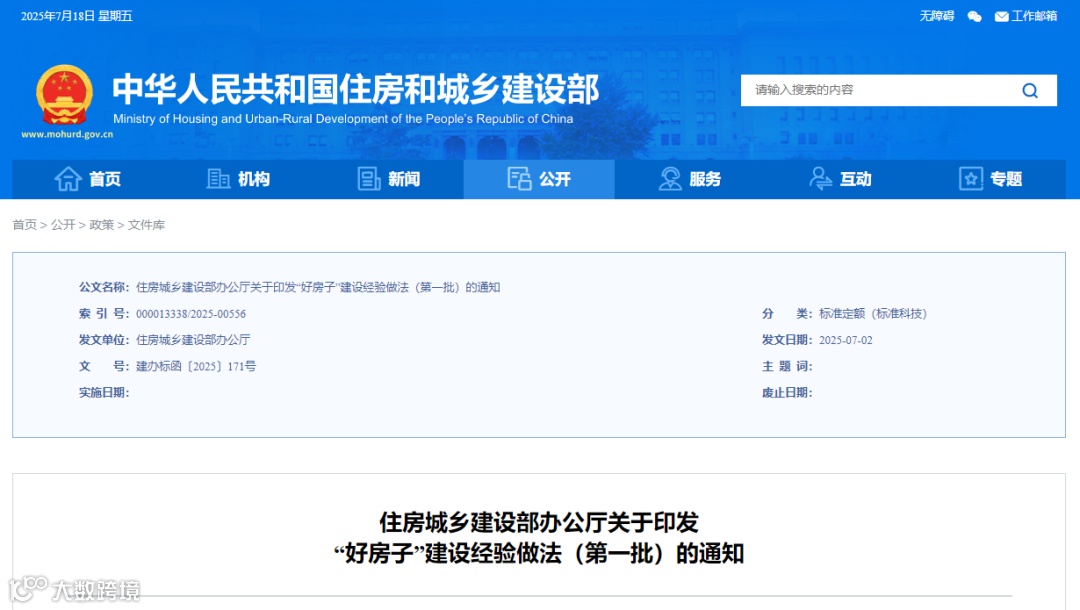Click the English ministry name subtitle
The image size is (1080, 610).
pos(343,118)
